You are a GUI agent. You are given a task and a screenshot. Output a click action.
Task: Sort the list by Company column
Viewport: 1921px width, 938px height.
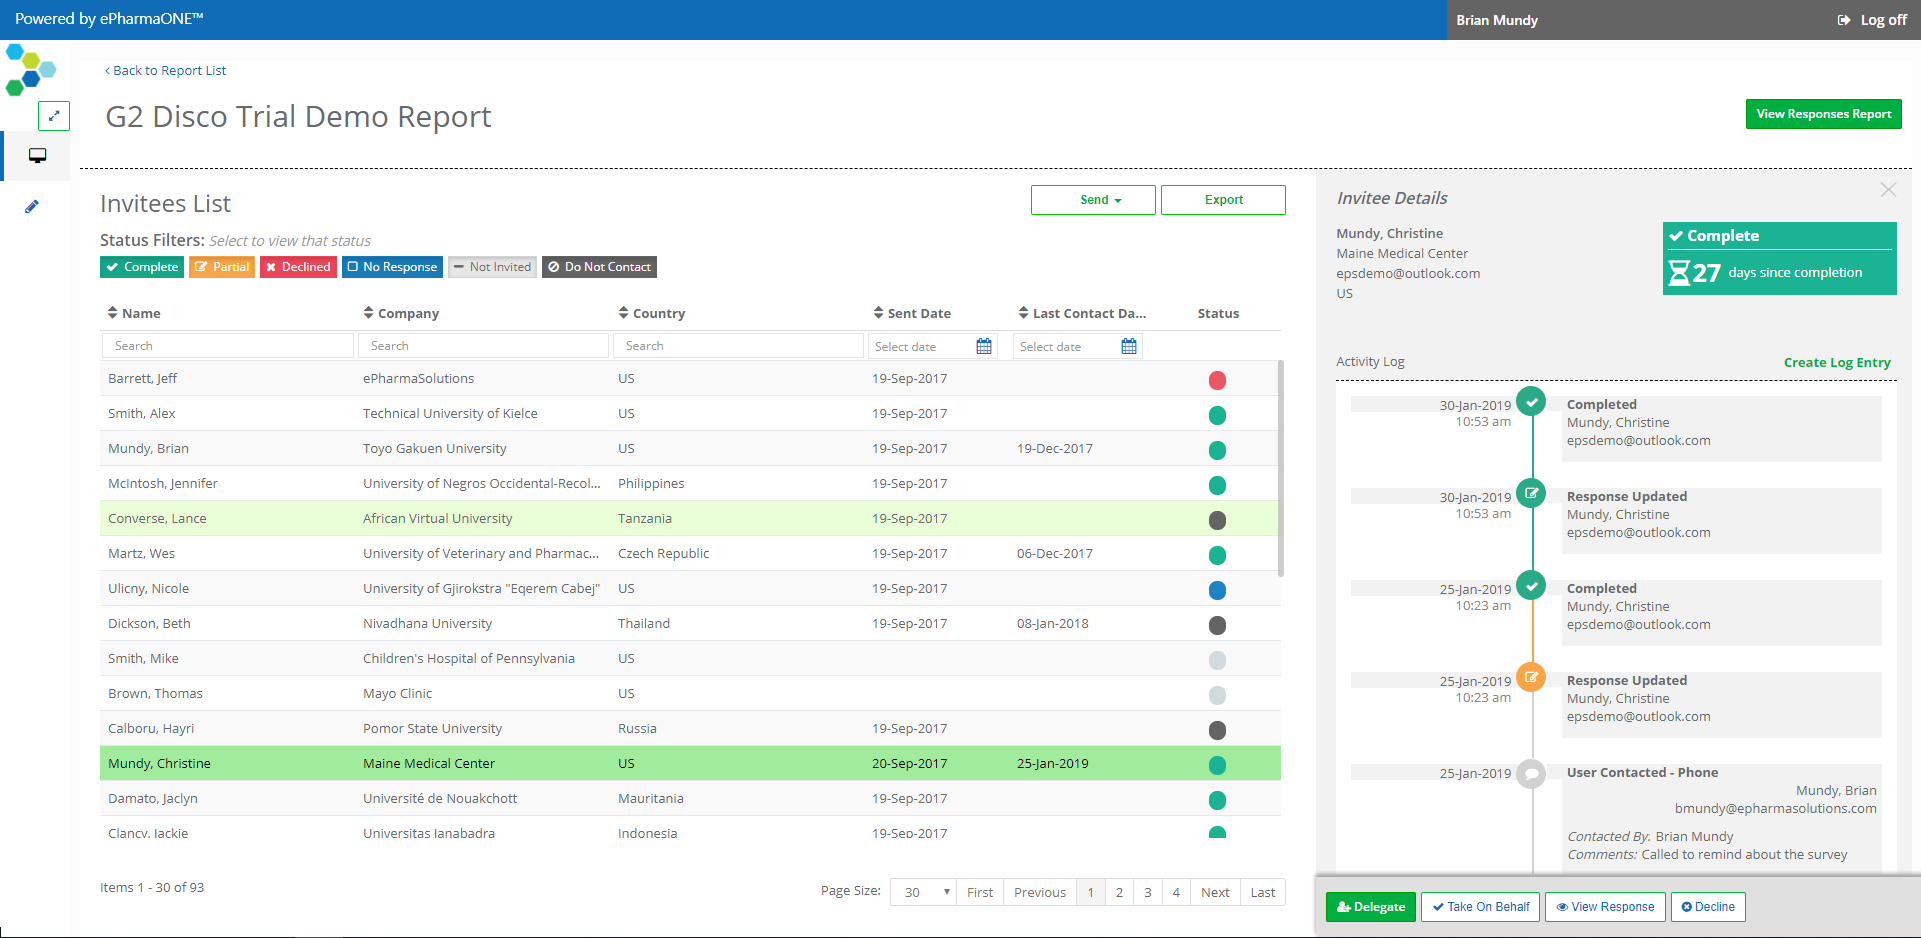401,313
